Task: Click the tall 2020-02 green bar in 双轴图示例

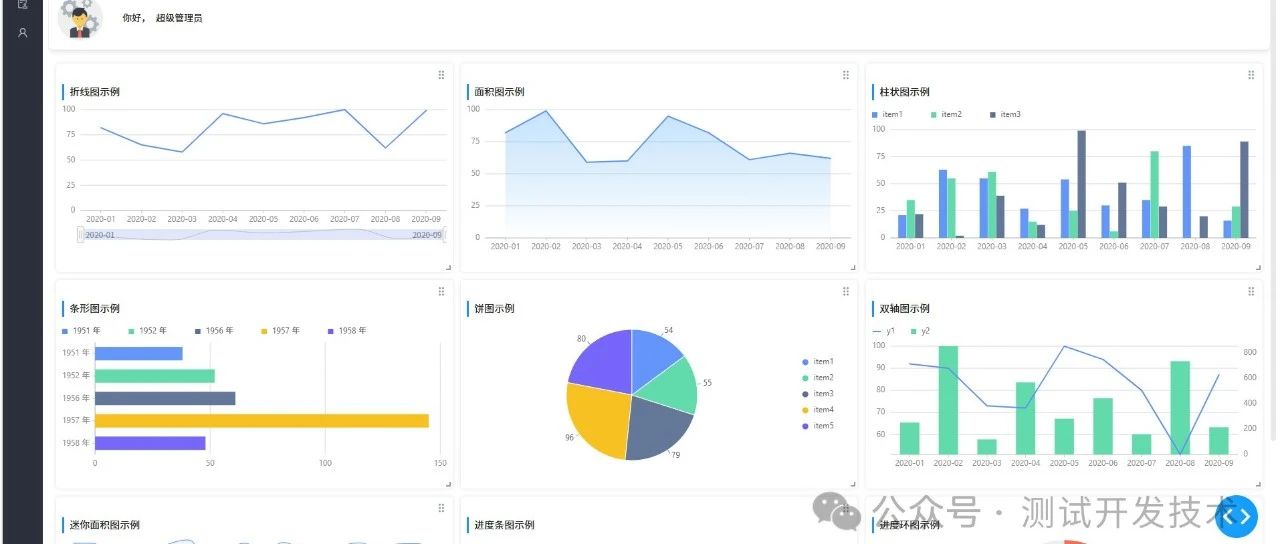Action: coord(948,400)
